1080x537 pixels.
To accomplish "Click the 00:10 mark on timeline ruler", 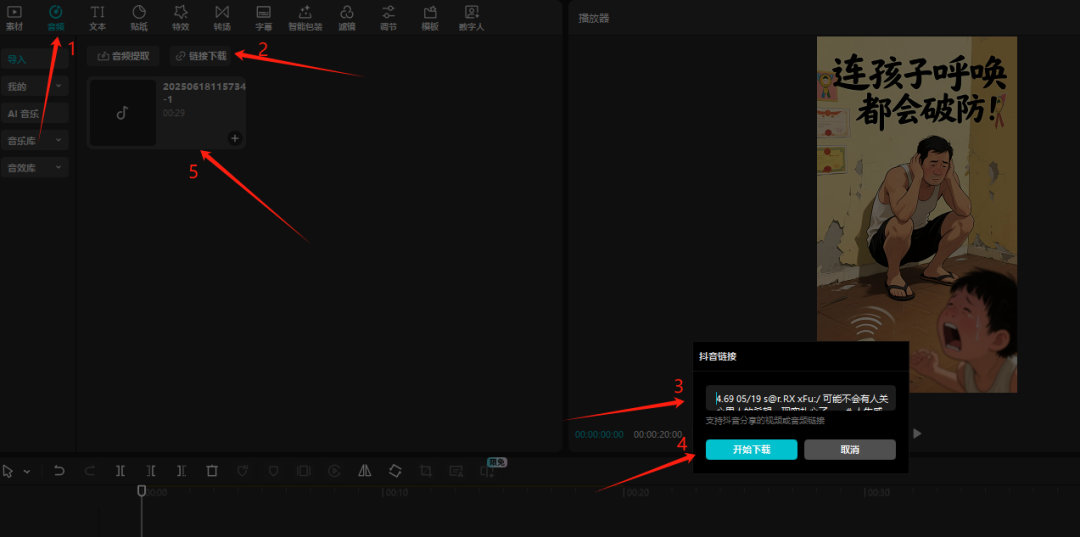I will (396, 493).
